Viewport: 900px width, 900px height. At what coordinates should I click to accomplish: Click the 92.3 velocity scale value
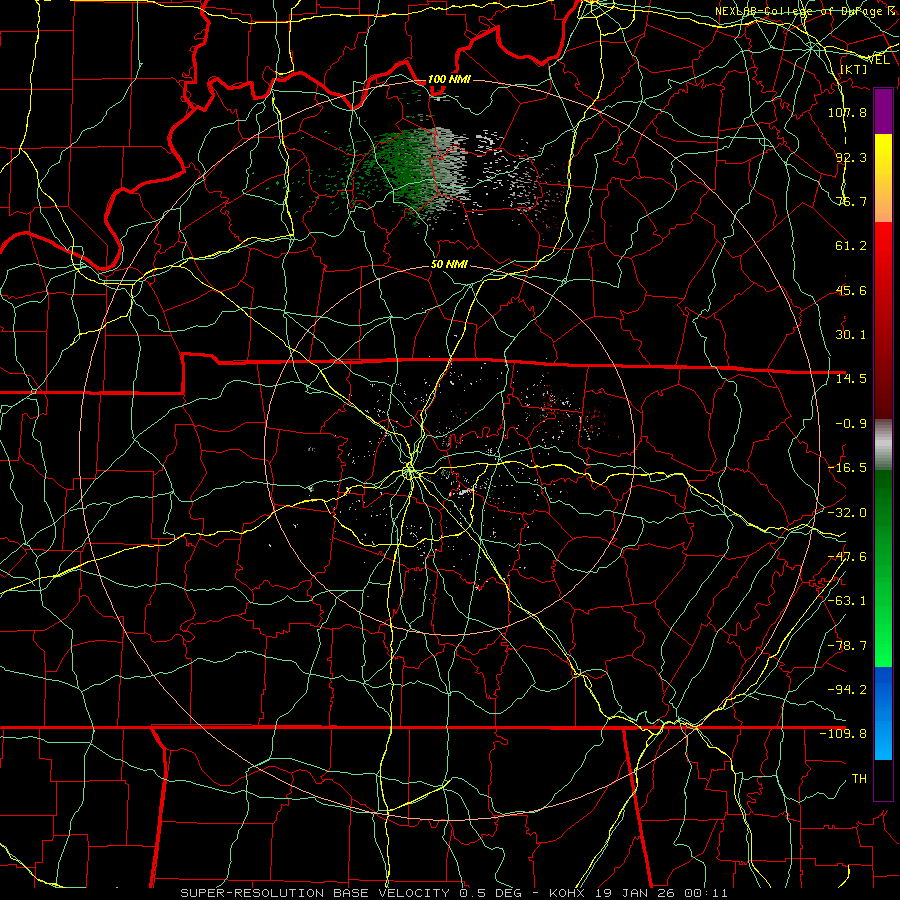[x=851, y=157]
